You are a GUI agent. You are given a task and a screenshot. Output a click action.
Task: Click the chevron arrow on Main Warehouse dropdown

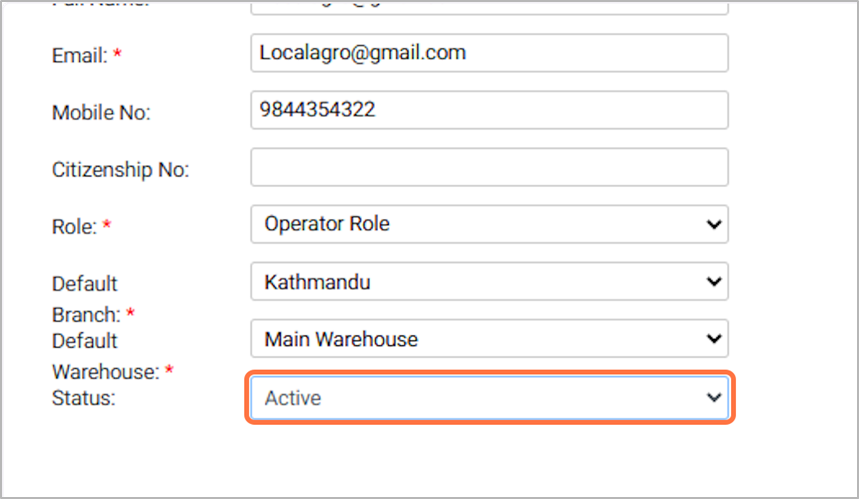coord(713,339)
